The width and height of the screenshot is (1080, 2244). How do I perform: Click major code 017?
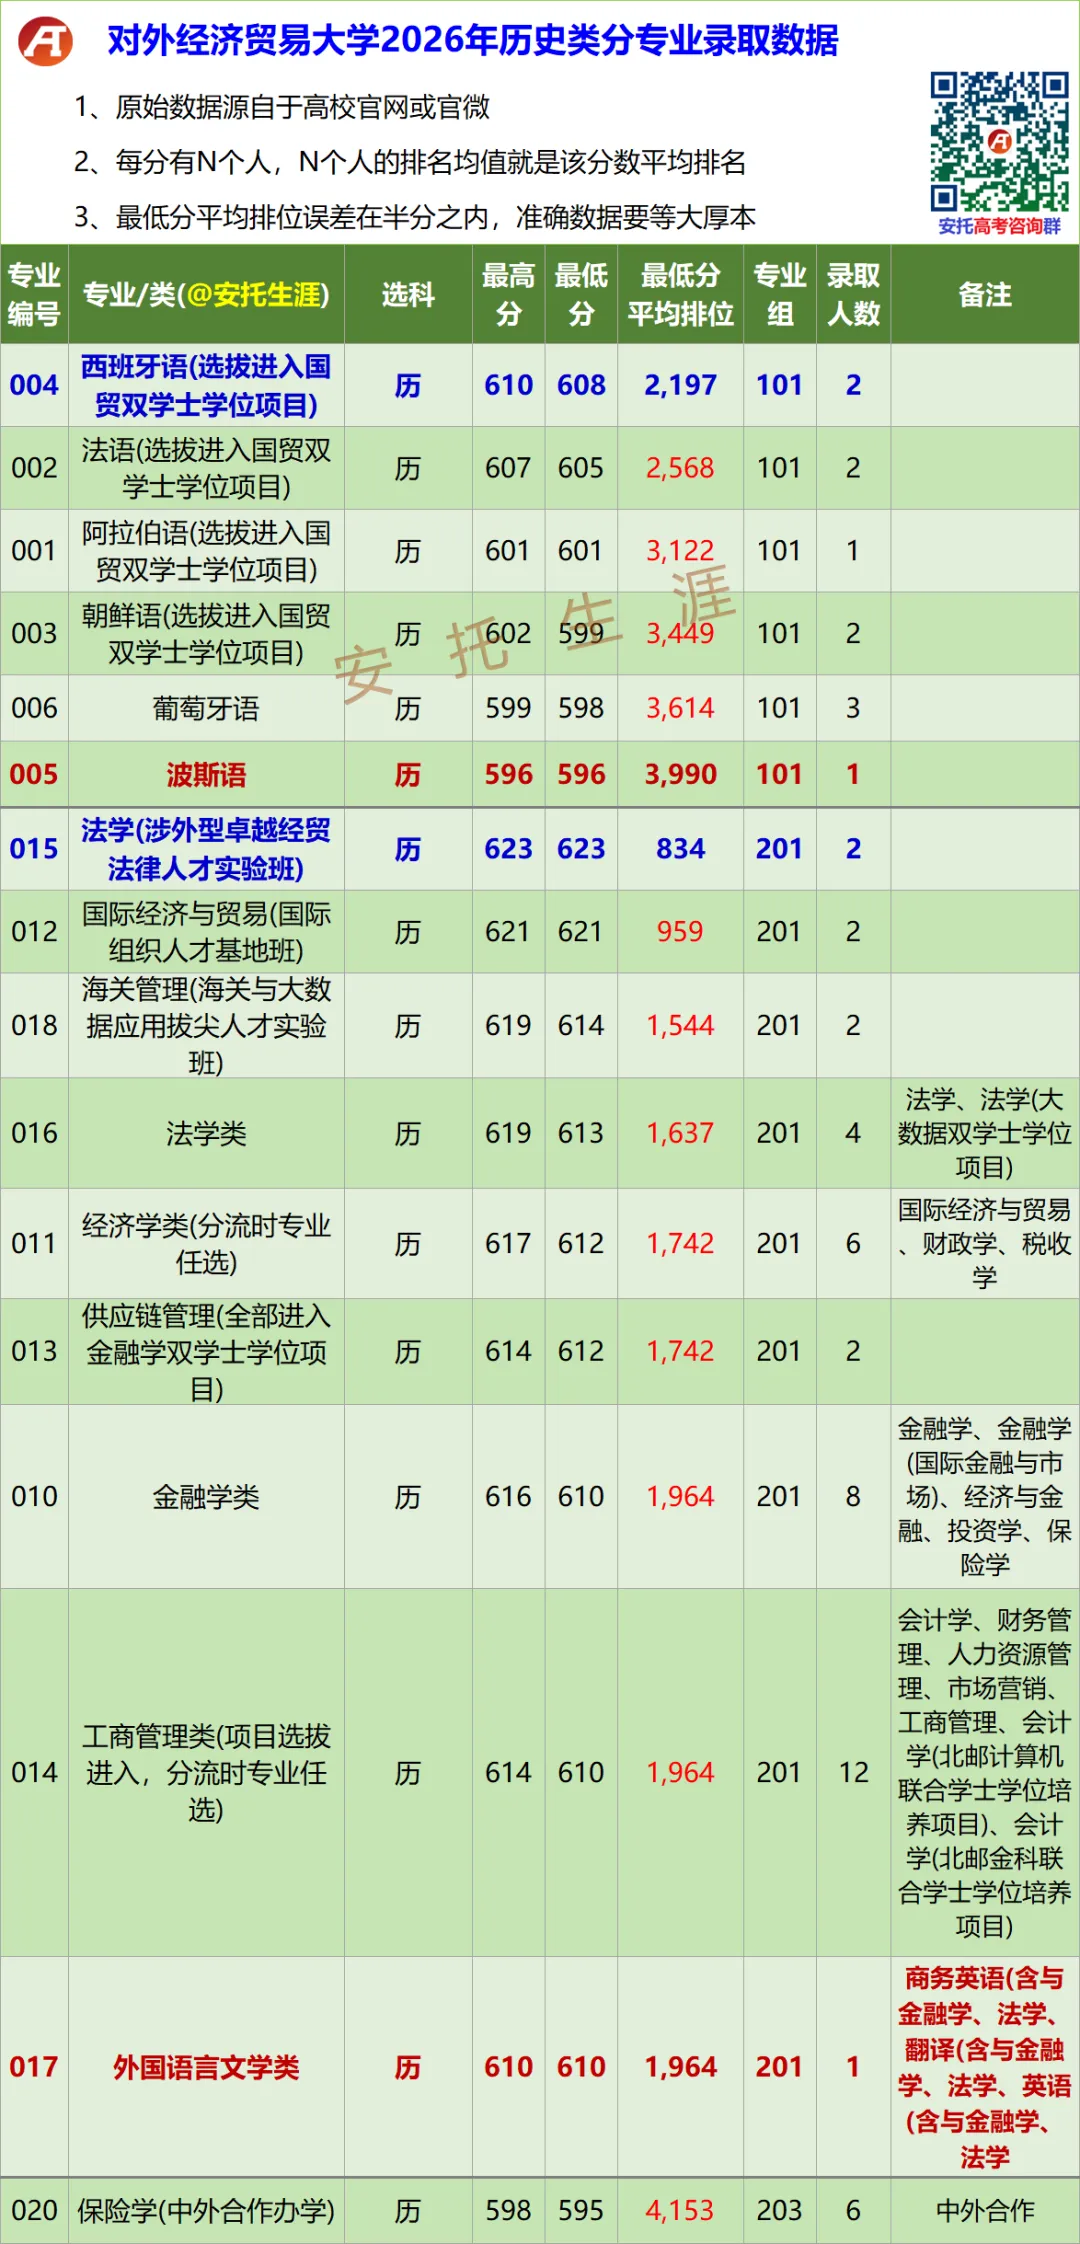(x=34, y=2067)
